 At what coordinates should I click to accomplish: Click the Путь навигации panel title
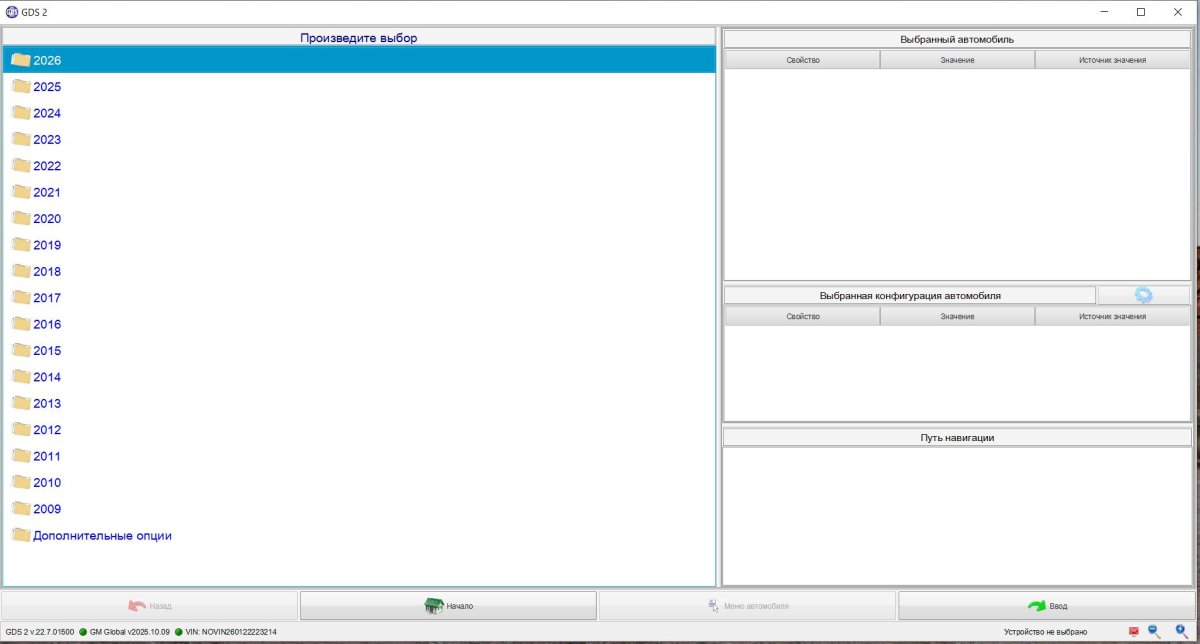tap(957, 437)
